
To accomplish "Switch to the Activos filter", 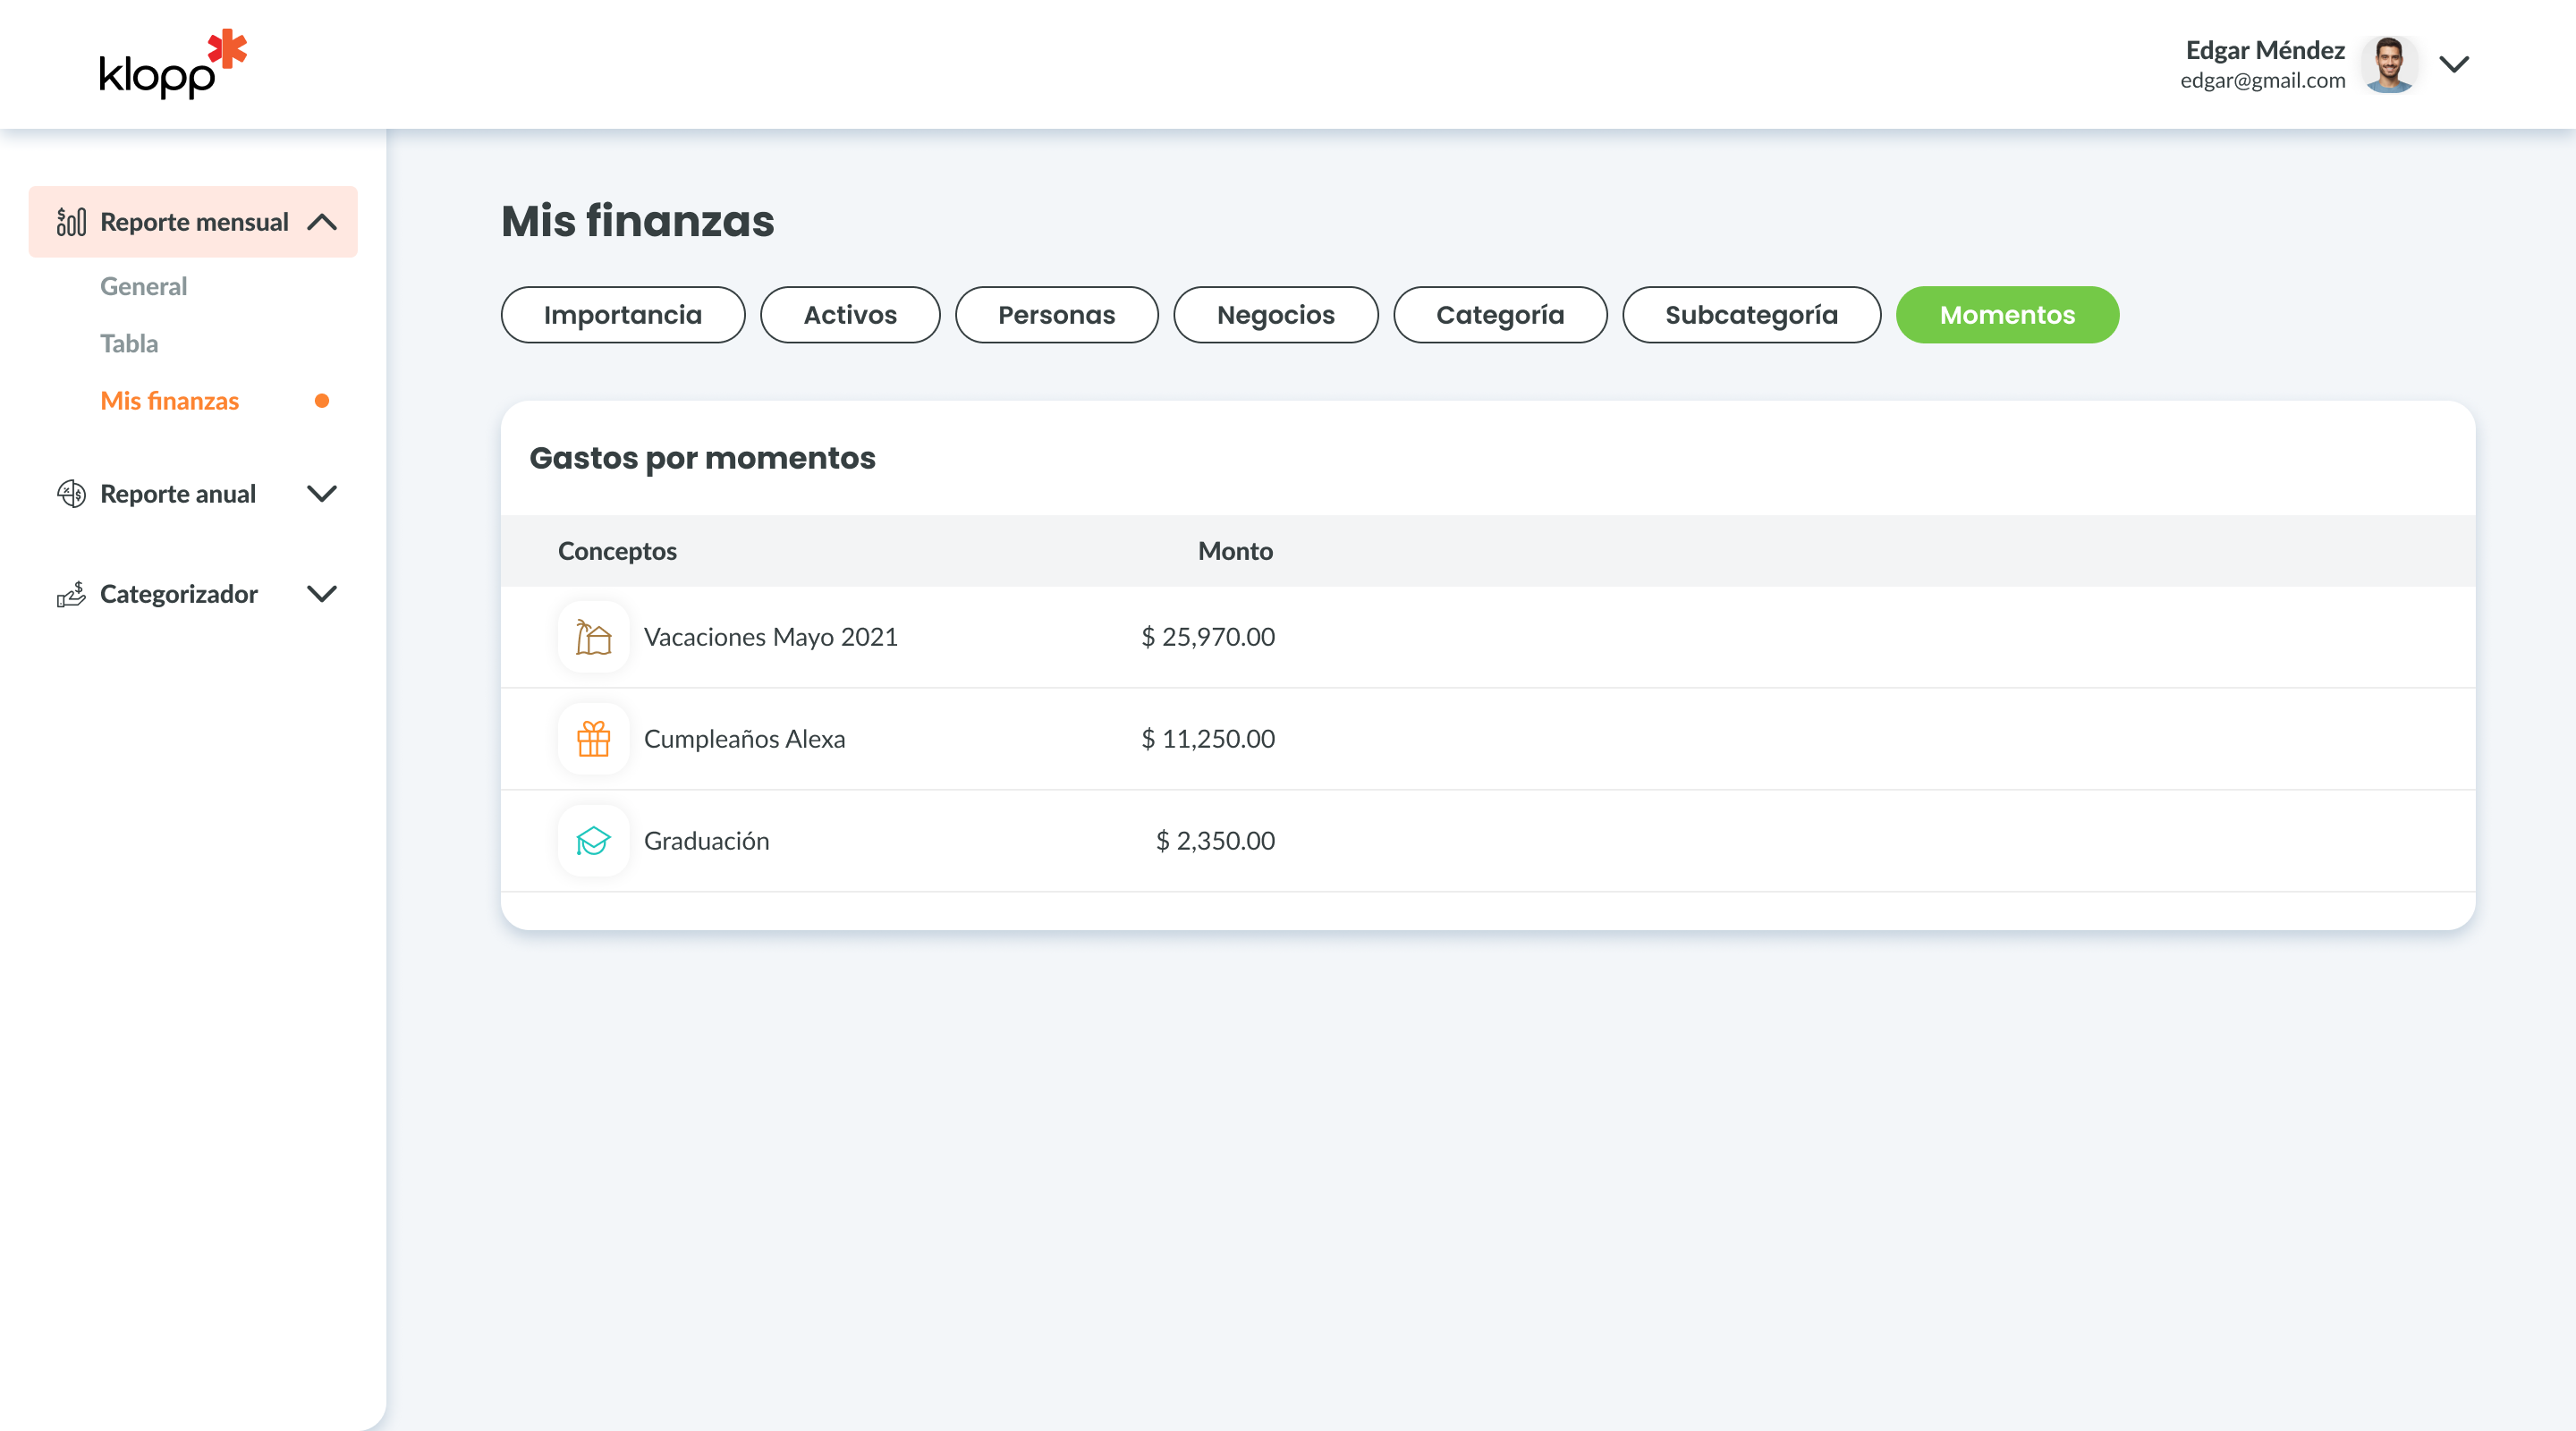I will pyautogui.click(x=849, y=315).
